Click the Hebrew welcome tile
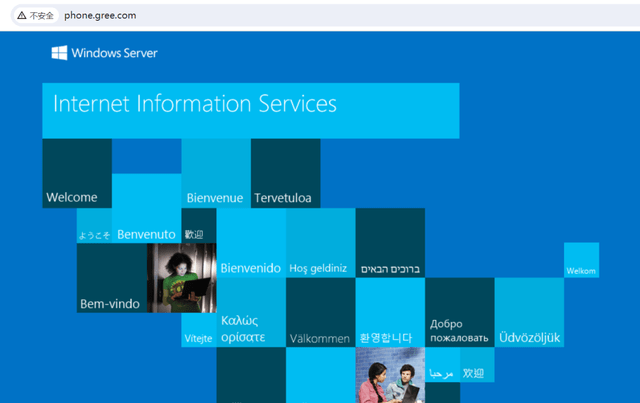Viewport: 640px width, 403px height. tap(390, 243)
